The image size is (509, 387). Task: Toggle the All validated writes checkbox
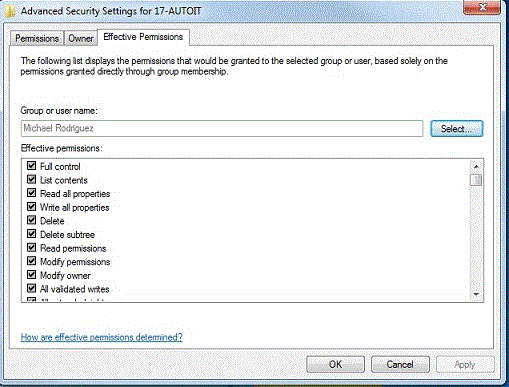pyautogui.click(x=31, y=288)
